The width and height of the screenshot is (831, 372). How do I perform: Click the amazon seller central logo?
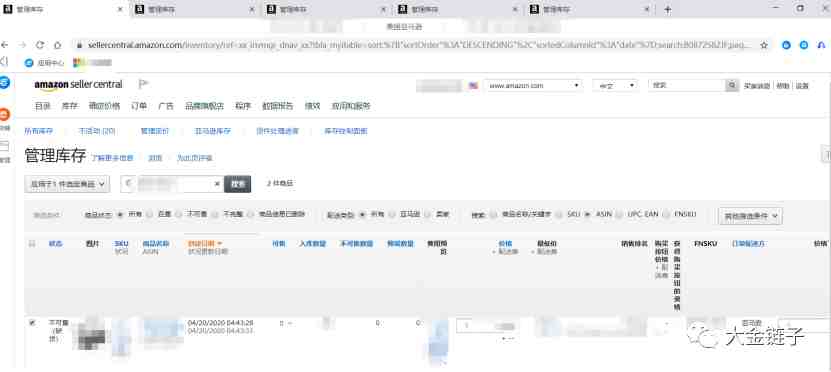[78, 85]
